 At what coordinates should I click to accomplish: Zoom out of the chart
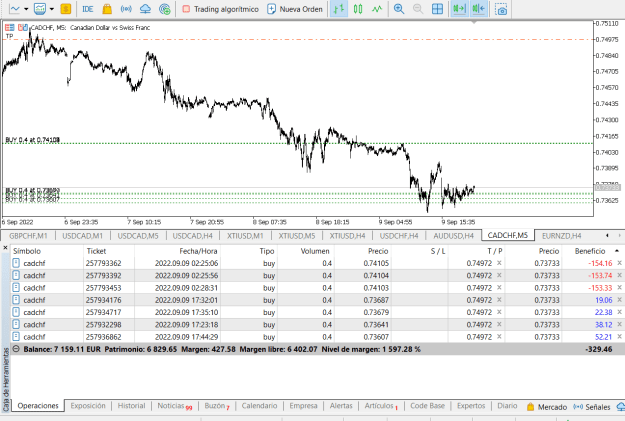418,9
